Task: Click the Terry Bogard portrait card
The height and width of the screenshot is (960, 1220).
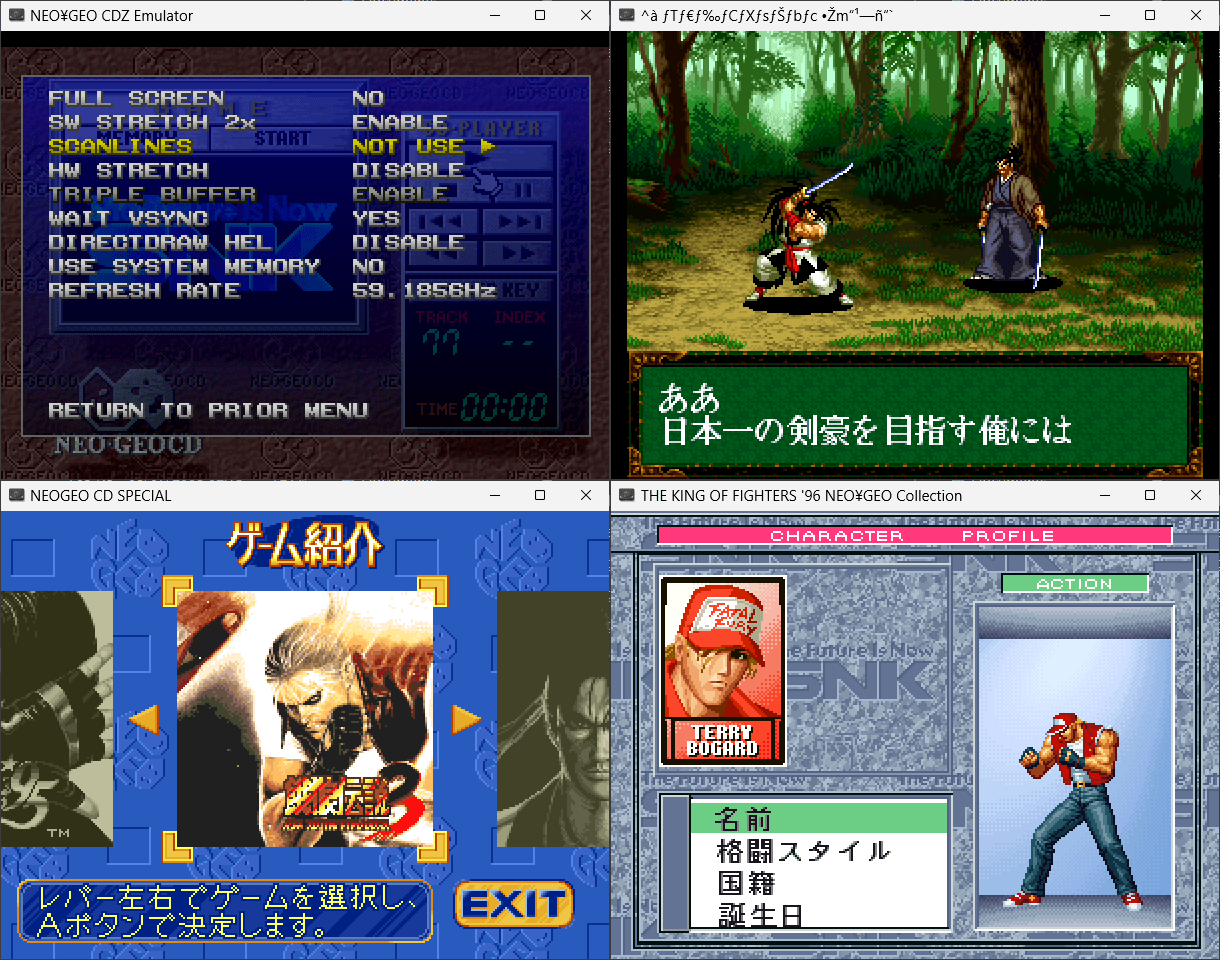Action: [724, 670]
